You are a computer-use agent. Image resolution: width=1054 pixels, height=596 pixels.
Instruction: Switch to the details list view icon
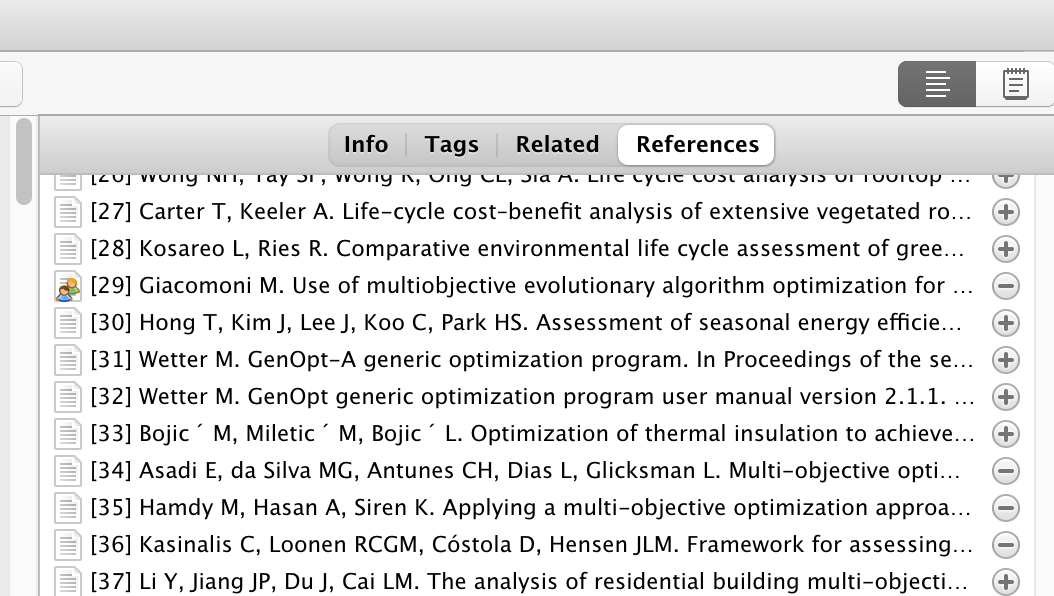pos(936,84)
